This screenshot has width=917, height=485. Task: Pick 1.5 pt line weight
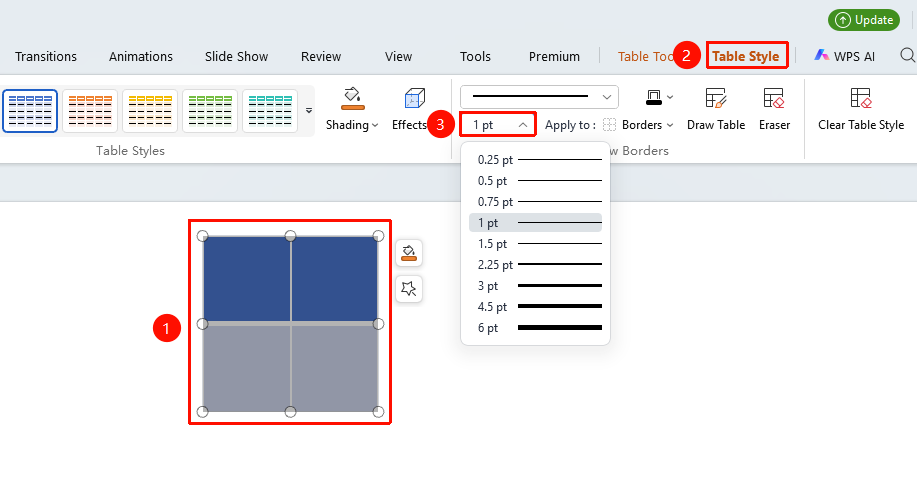pos(535,244)
